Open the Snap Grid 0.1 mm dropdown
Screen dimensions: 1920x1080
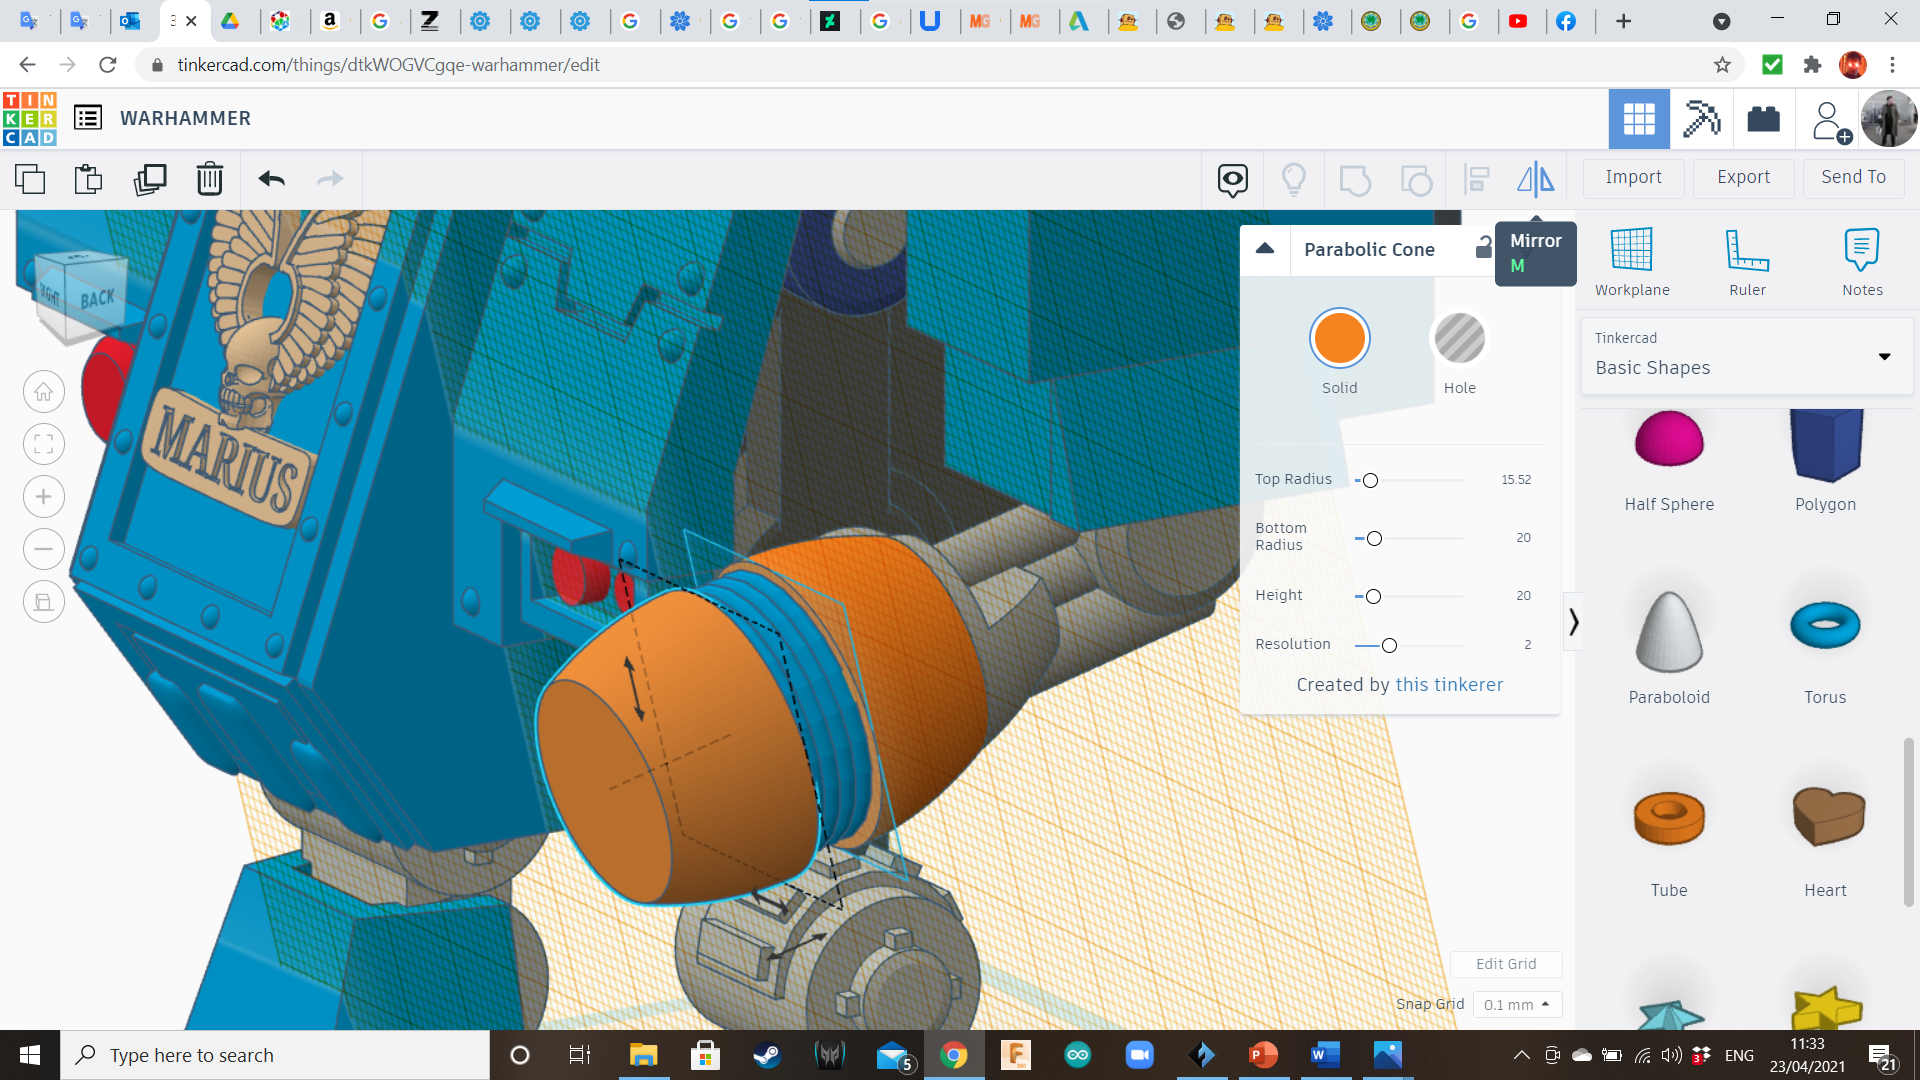1516,1004
